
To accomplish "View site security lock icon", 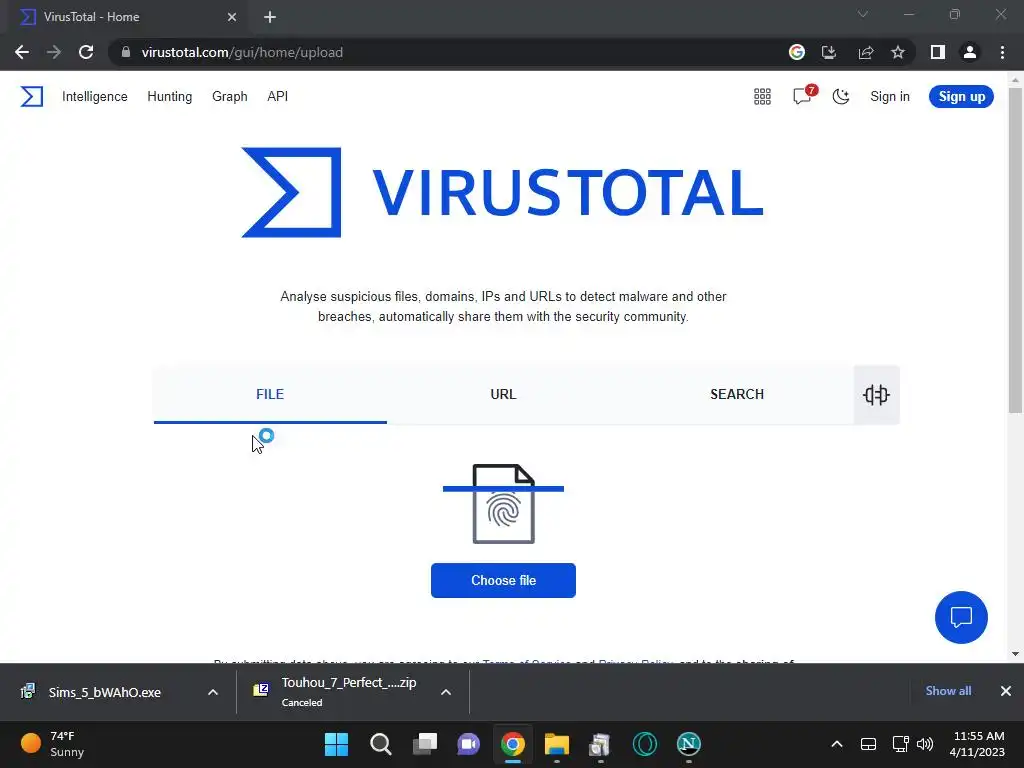I will 126,52.
